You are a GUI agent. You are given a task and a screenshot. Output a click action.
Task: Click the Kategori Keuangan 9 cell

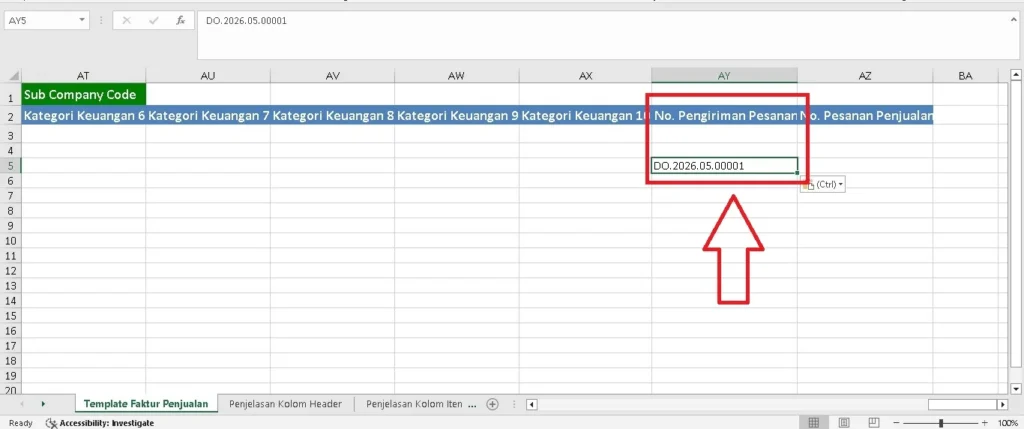456,116
